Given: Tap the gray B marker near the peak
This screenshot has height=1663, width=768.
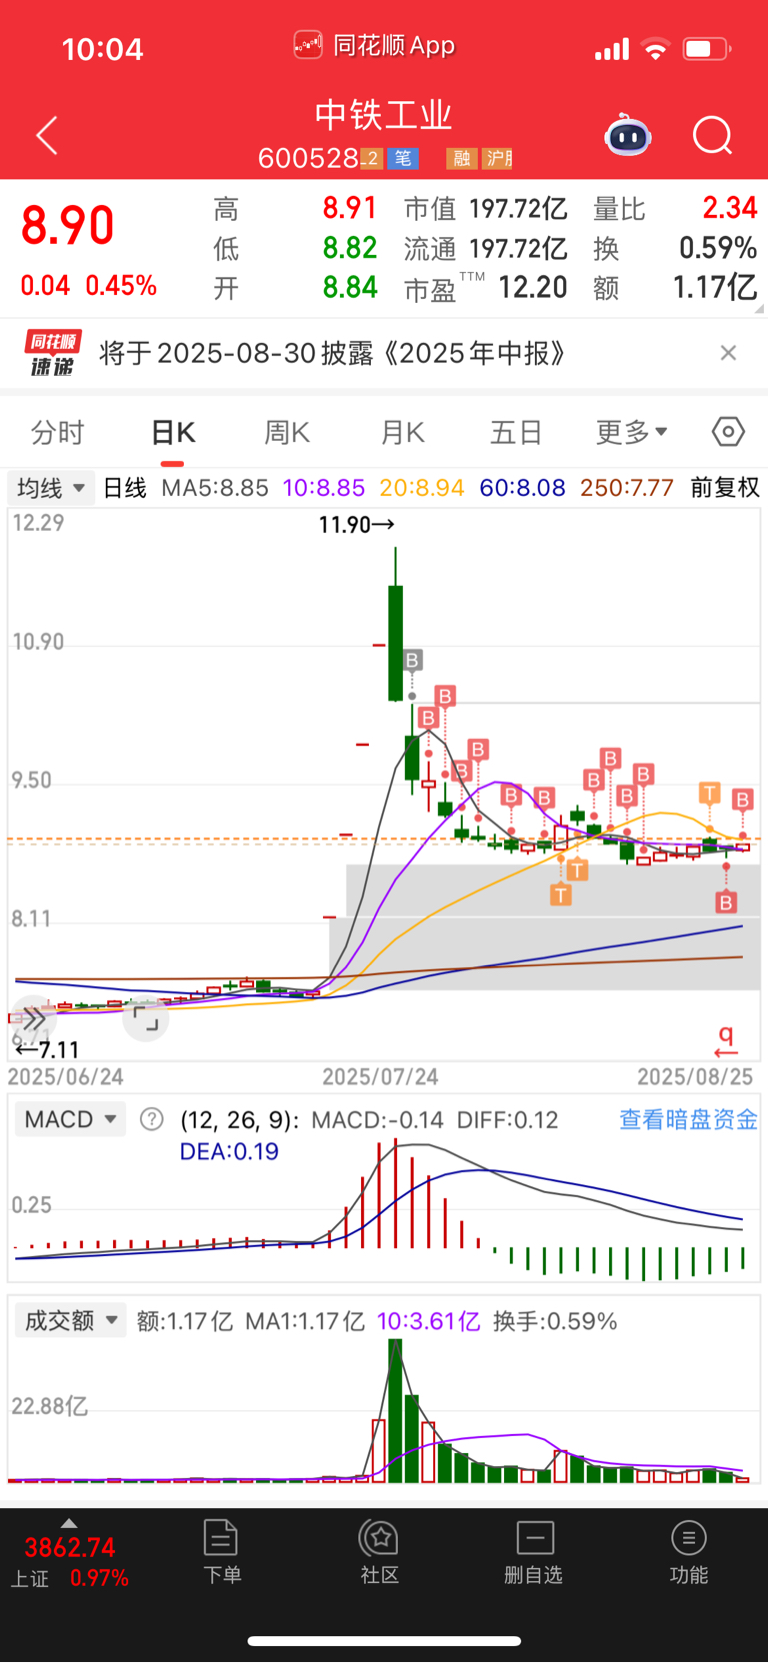Looking at the screenshot, I should click(412, 660).
